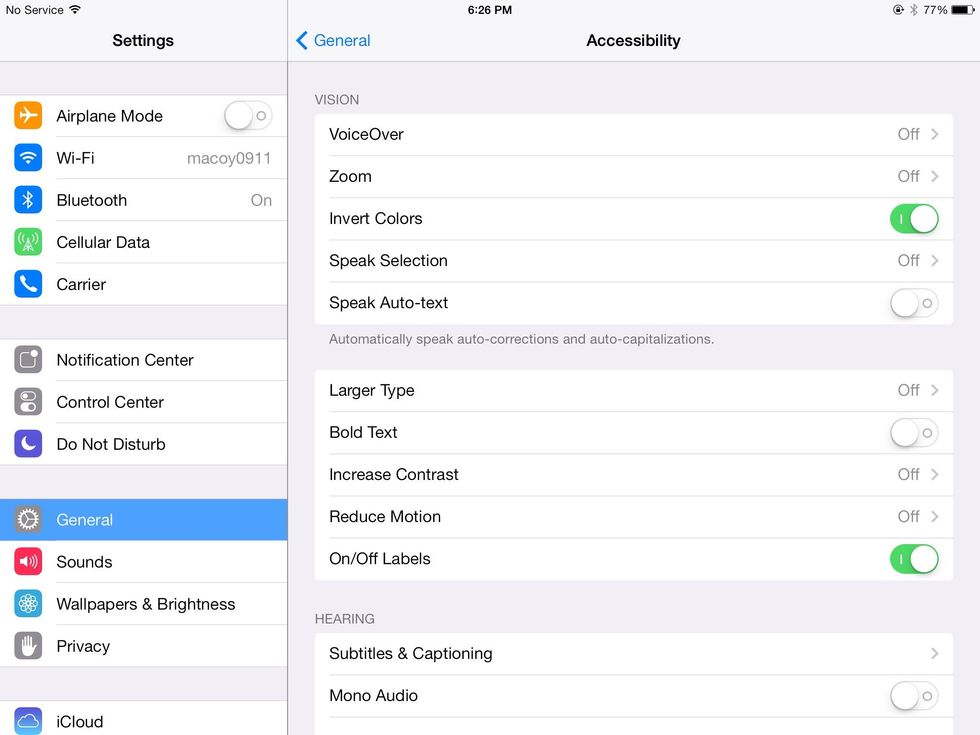Enable Speak Auto-text
The image size is (980, 735).
point(913,302)
